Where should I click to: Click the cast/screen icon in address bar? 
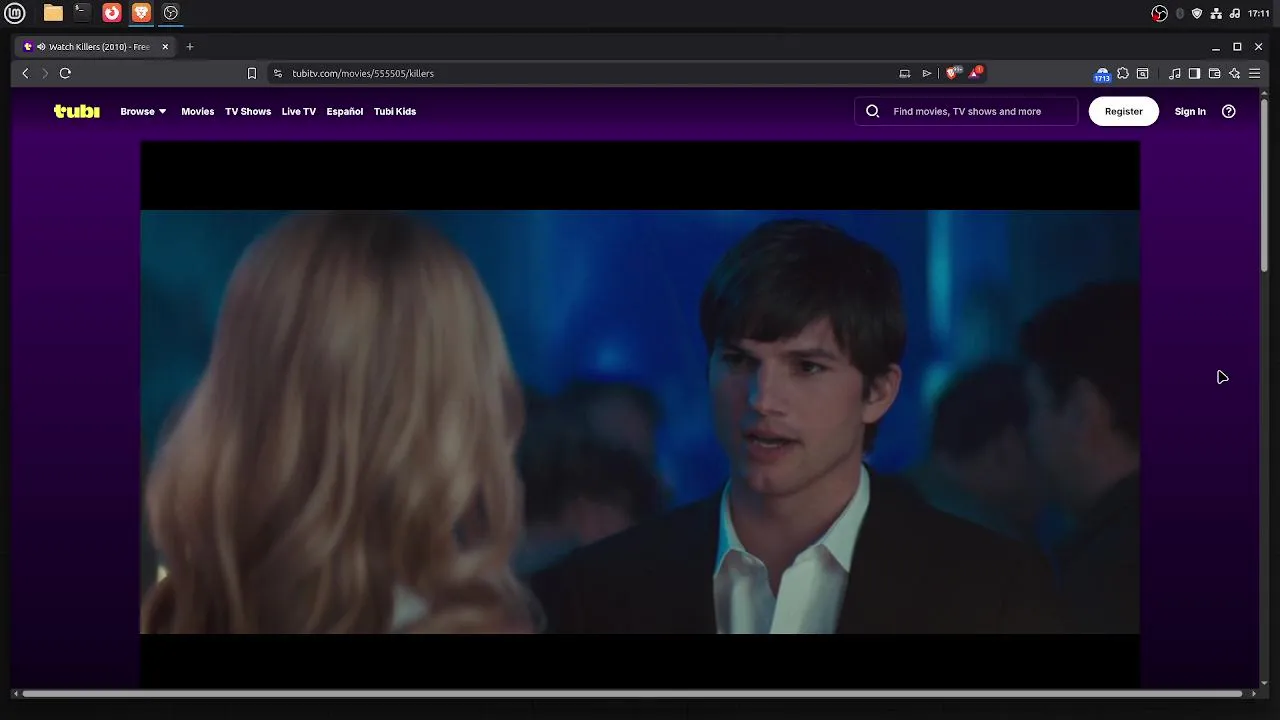click(905, 73)
